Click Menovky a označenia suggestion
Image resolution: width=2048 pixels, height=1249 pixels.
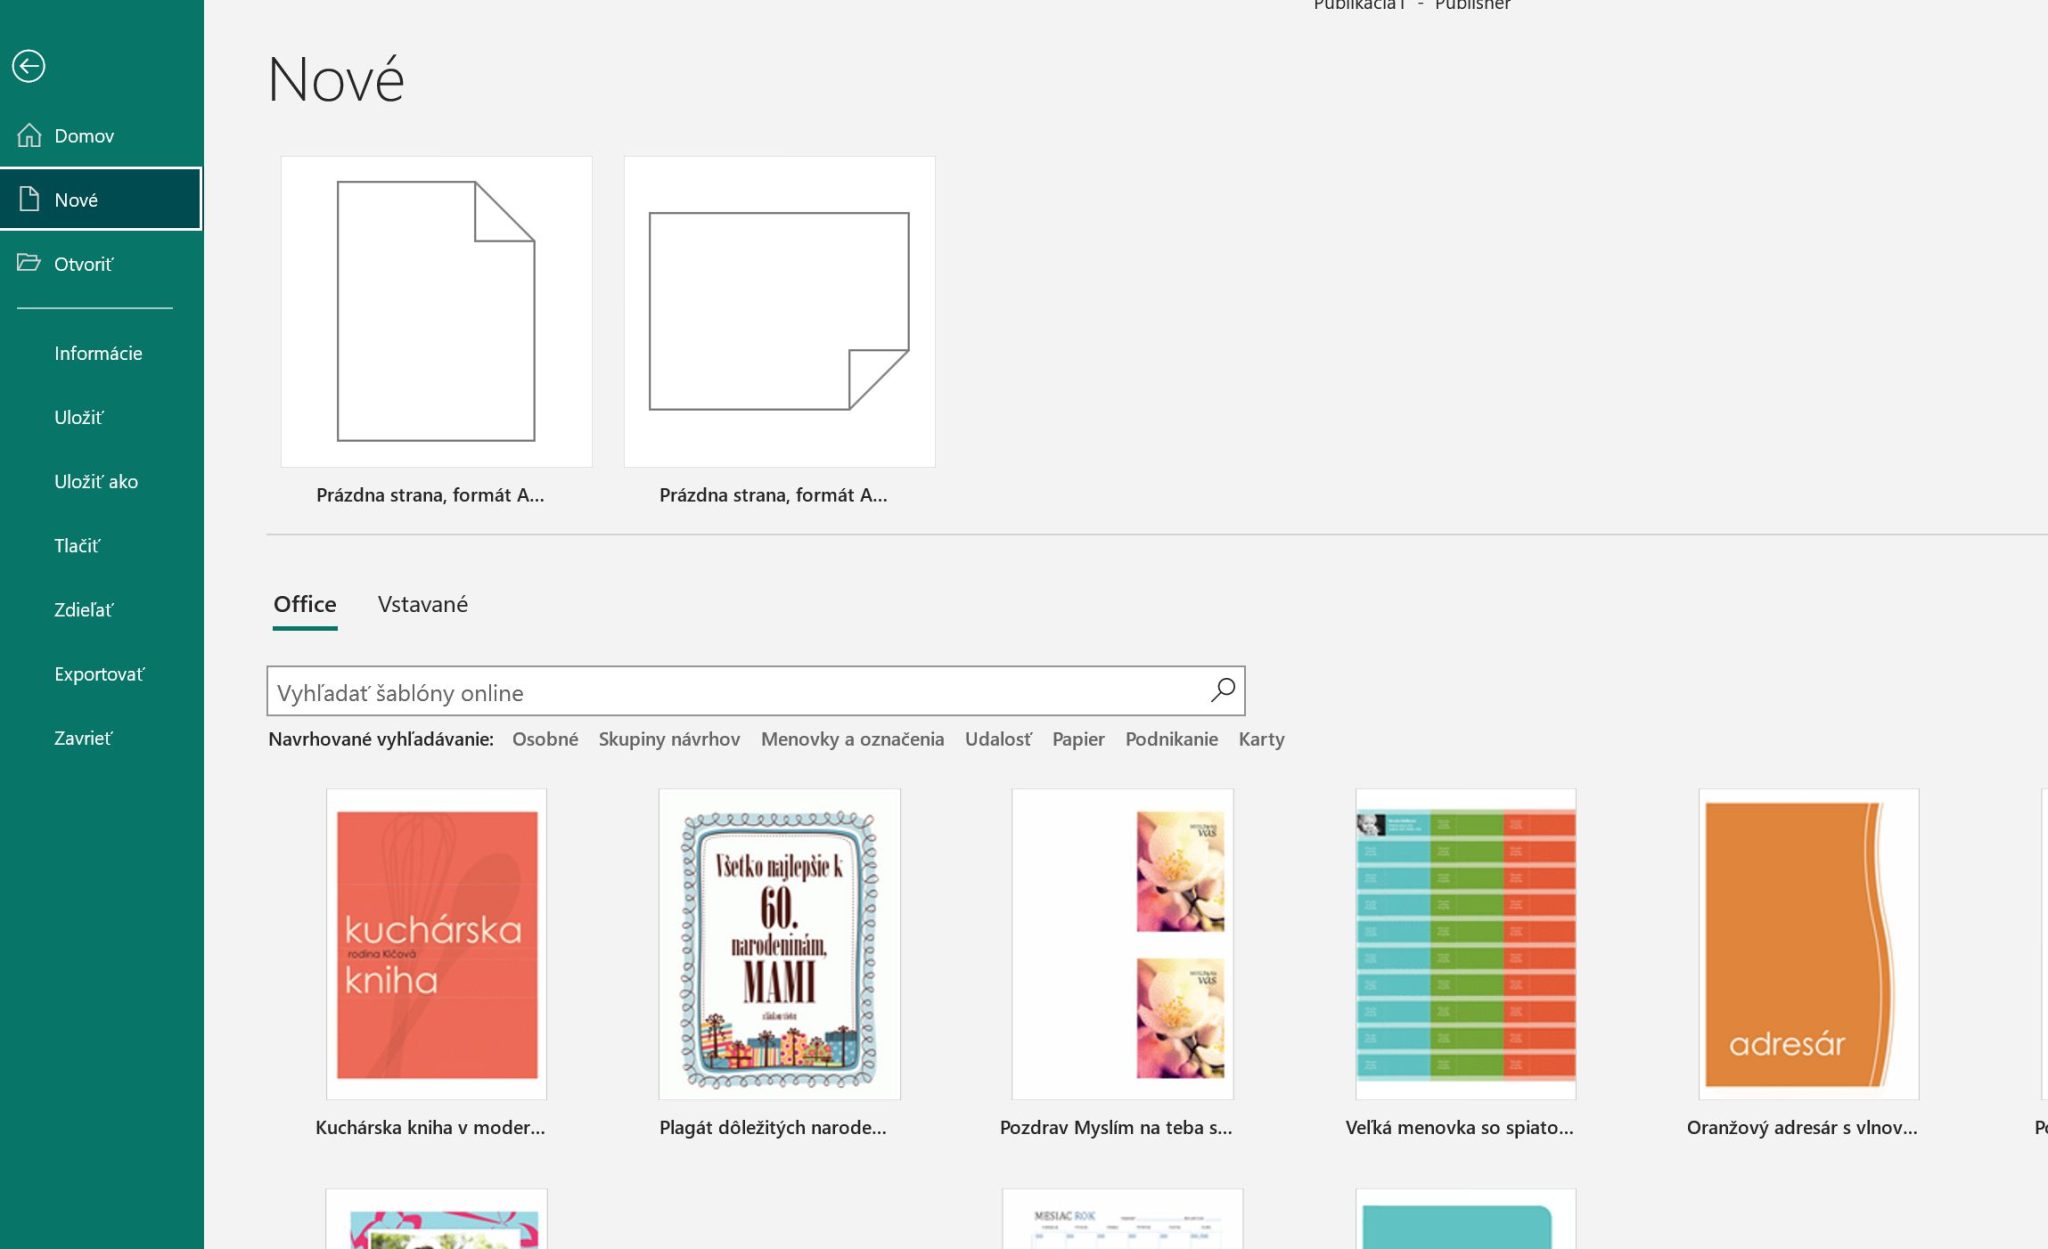coord(852,739)
